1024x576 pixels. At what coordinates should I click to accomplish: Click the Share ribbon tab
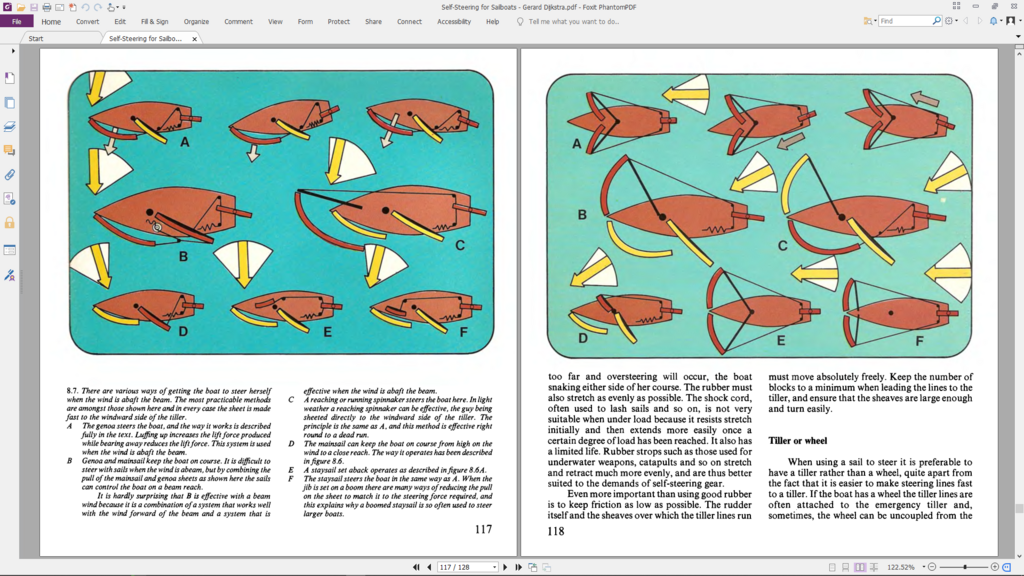(374, 22)
